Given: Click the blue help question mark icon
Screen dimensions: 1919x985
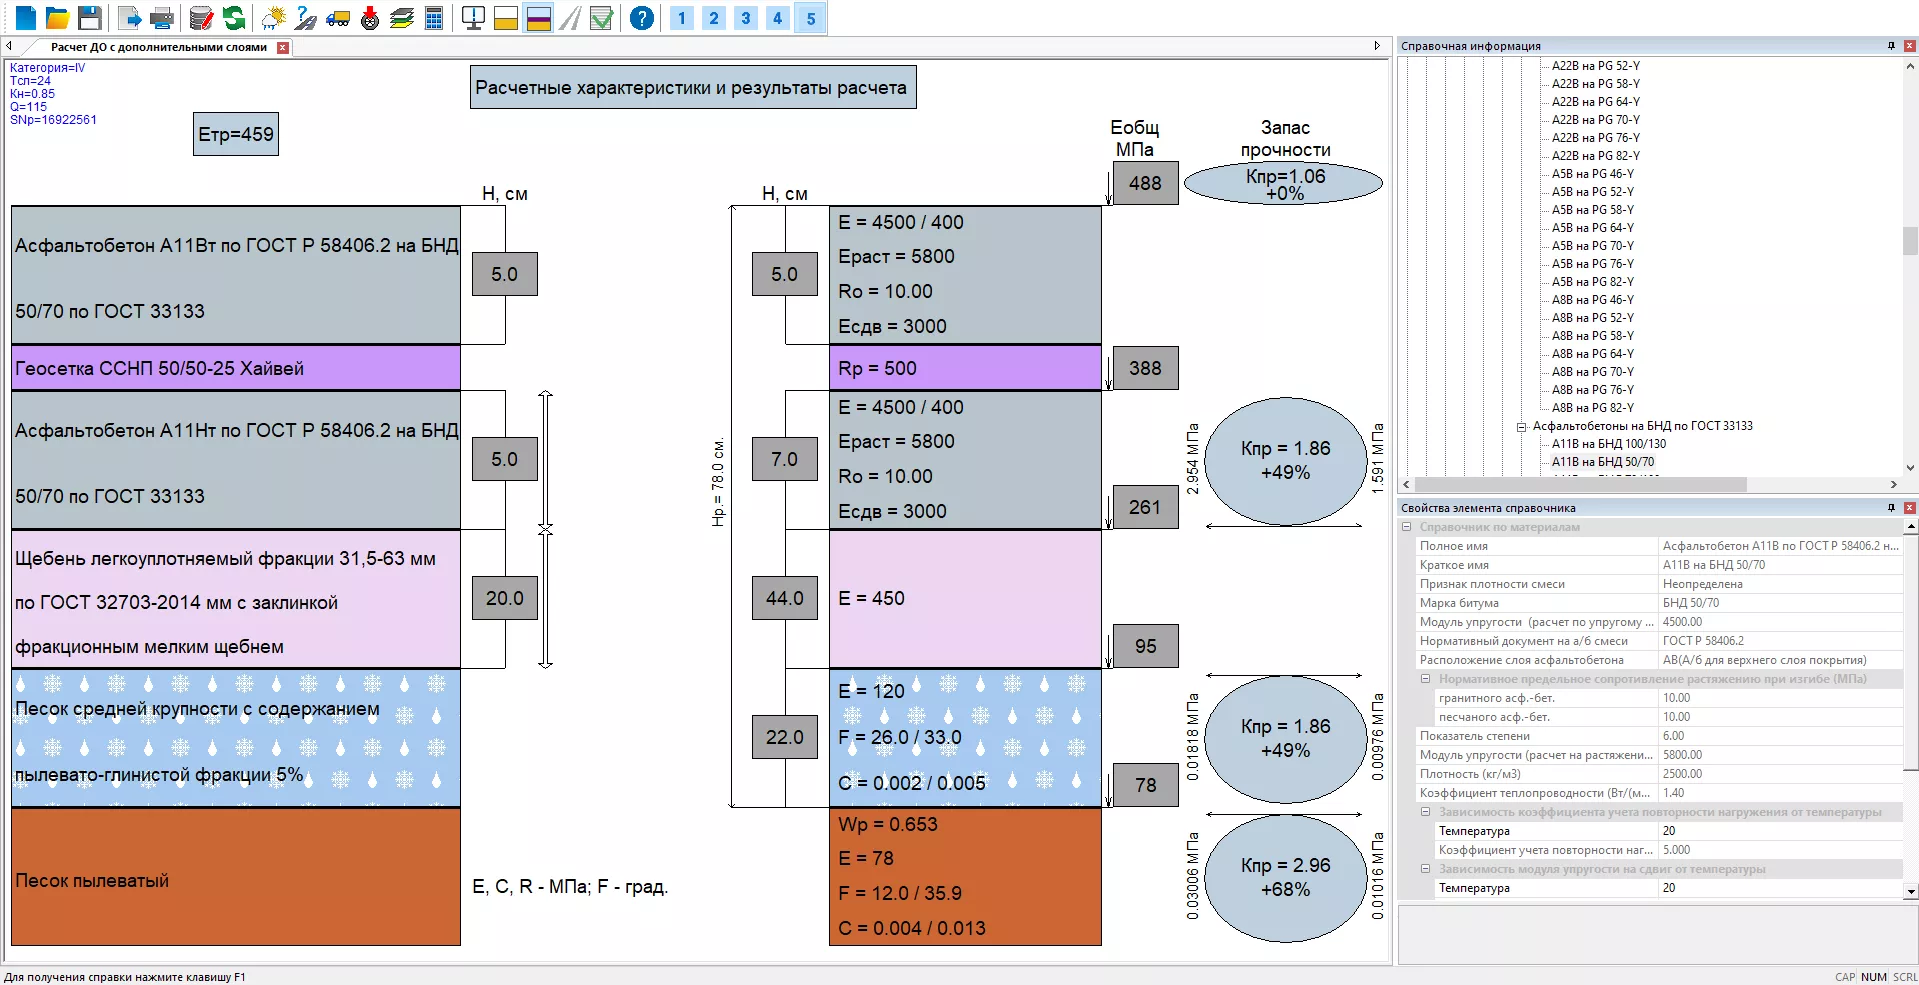Looking at the screenshot, I should (642, 18).
